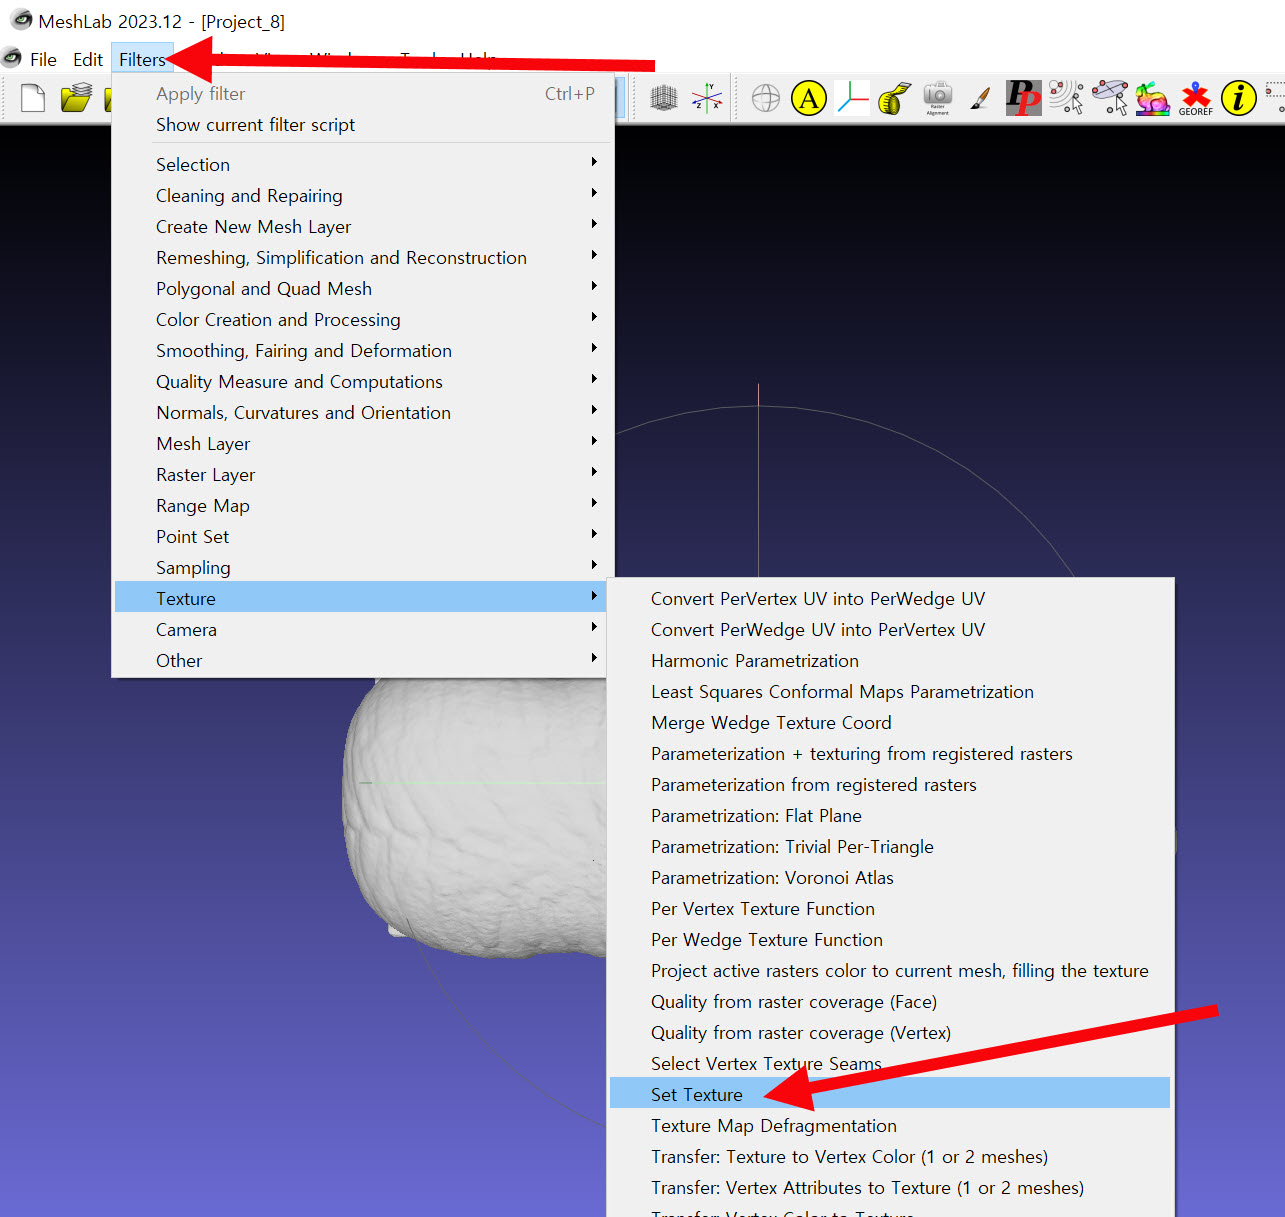The height and width of the screenshot is (1217, 1285).
Task: Click Show current filter script
Action: [x=362, y=125]
